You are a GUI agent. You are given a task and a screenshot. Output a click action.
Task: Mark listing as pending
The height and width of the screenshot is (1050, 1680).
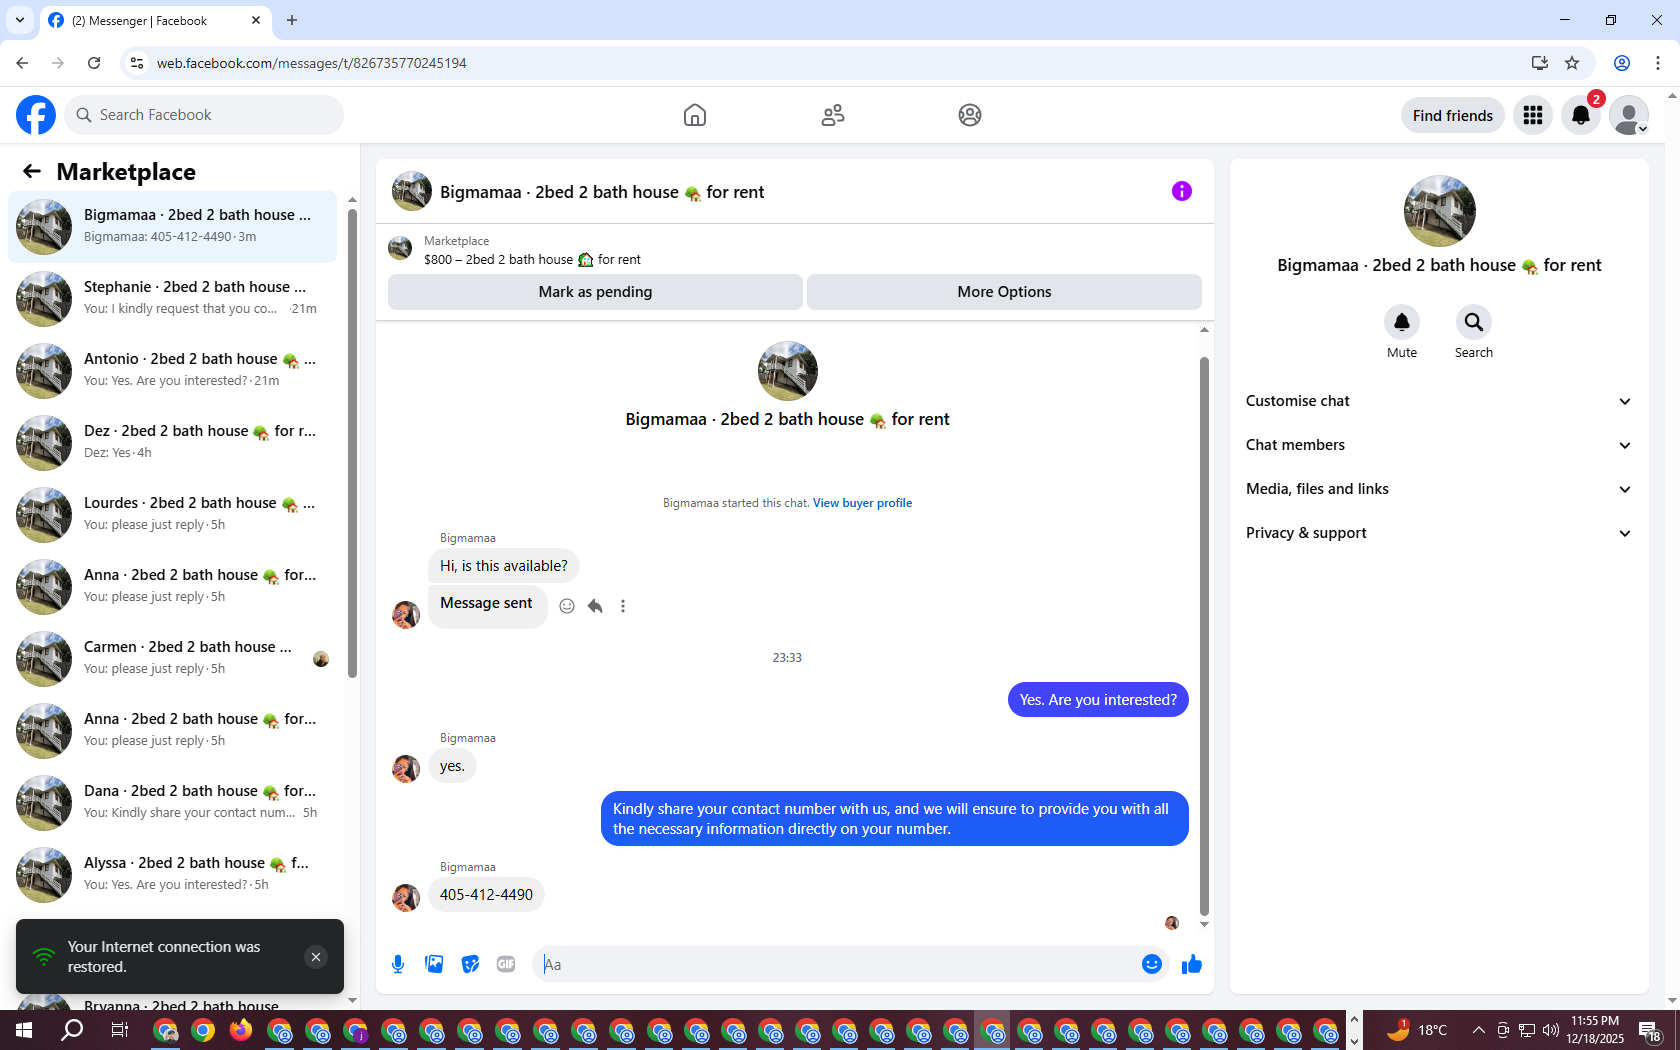point(595,292)
